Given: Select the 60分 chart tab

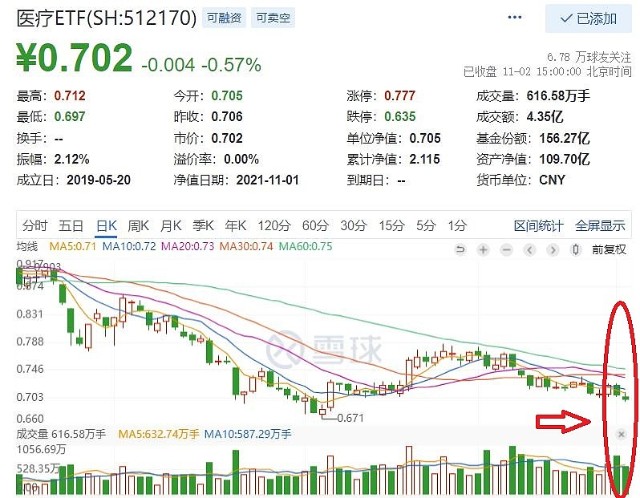Looking at the screenshot, I should click(315, 225).
